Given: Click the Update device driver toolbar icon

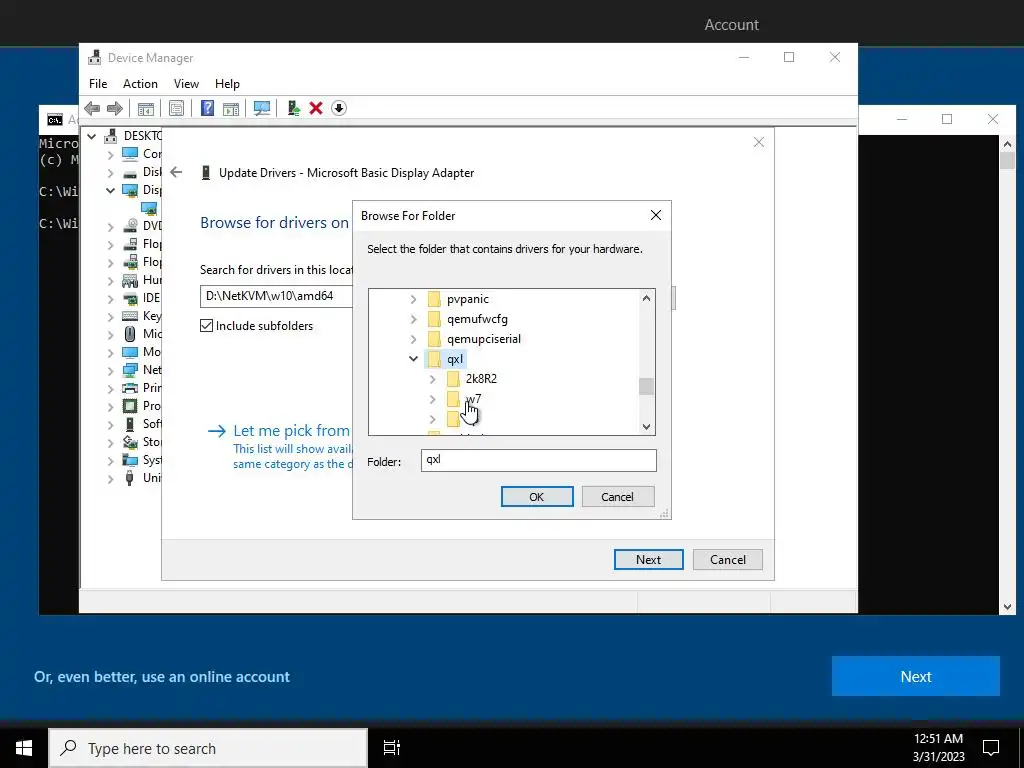Looking at the screenshot, I should pyautogui.click(x=293, y=108).
